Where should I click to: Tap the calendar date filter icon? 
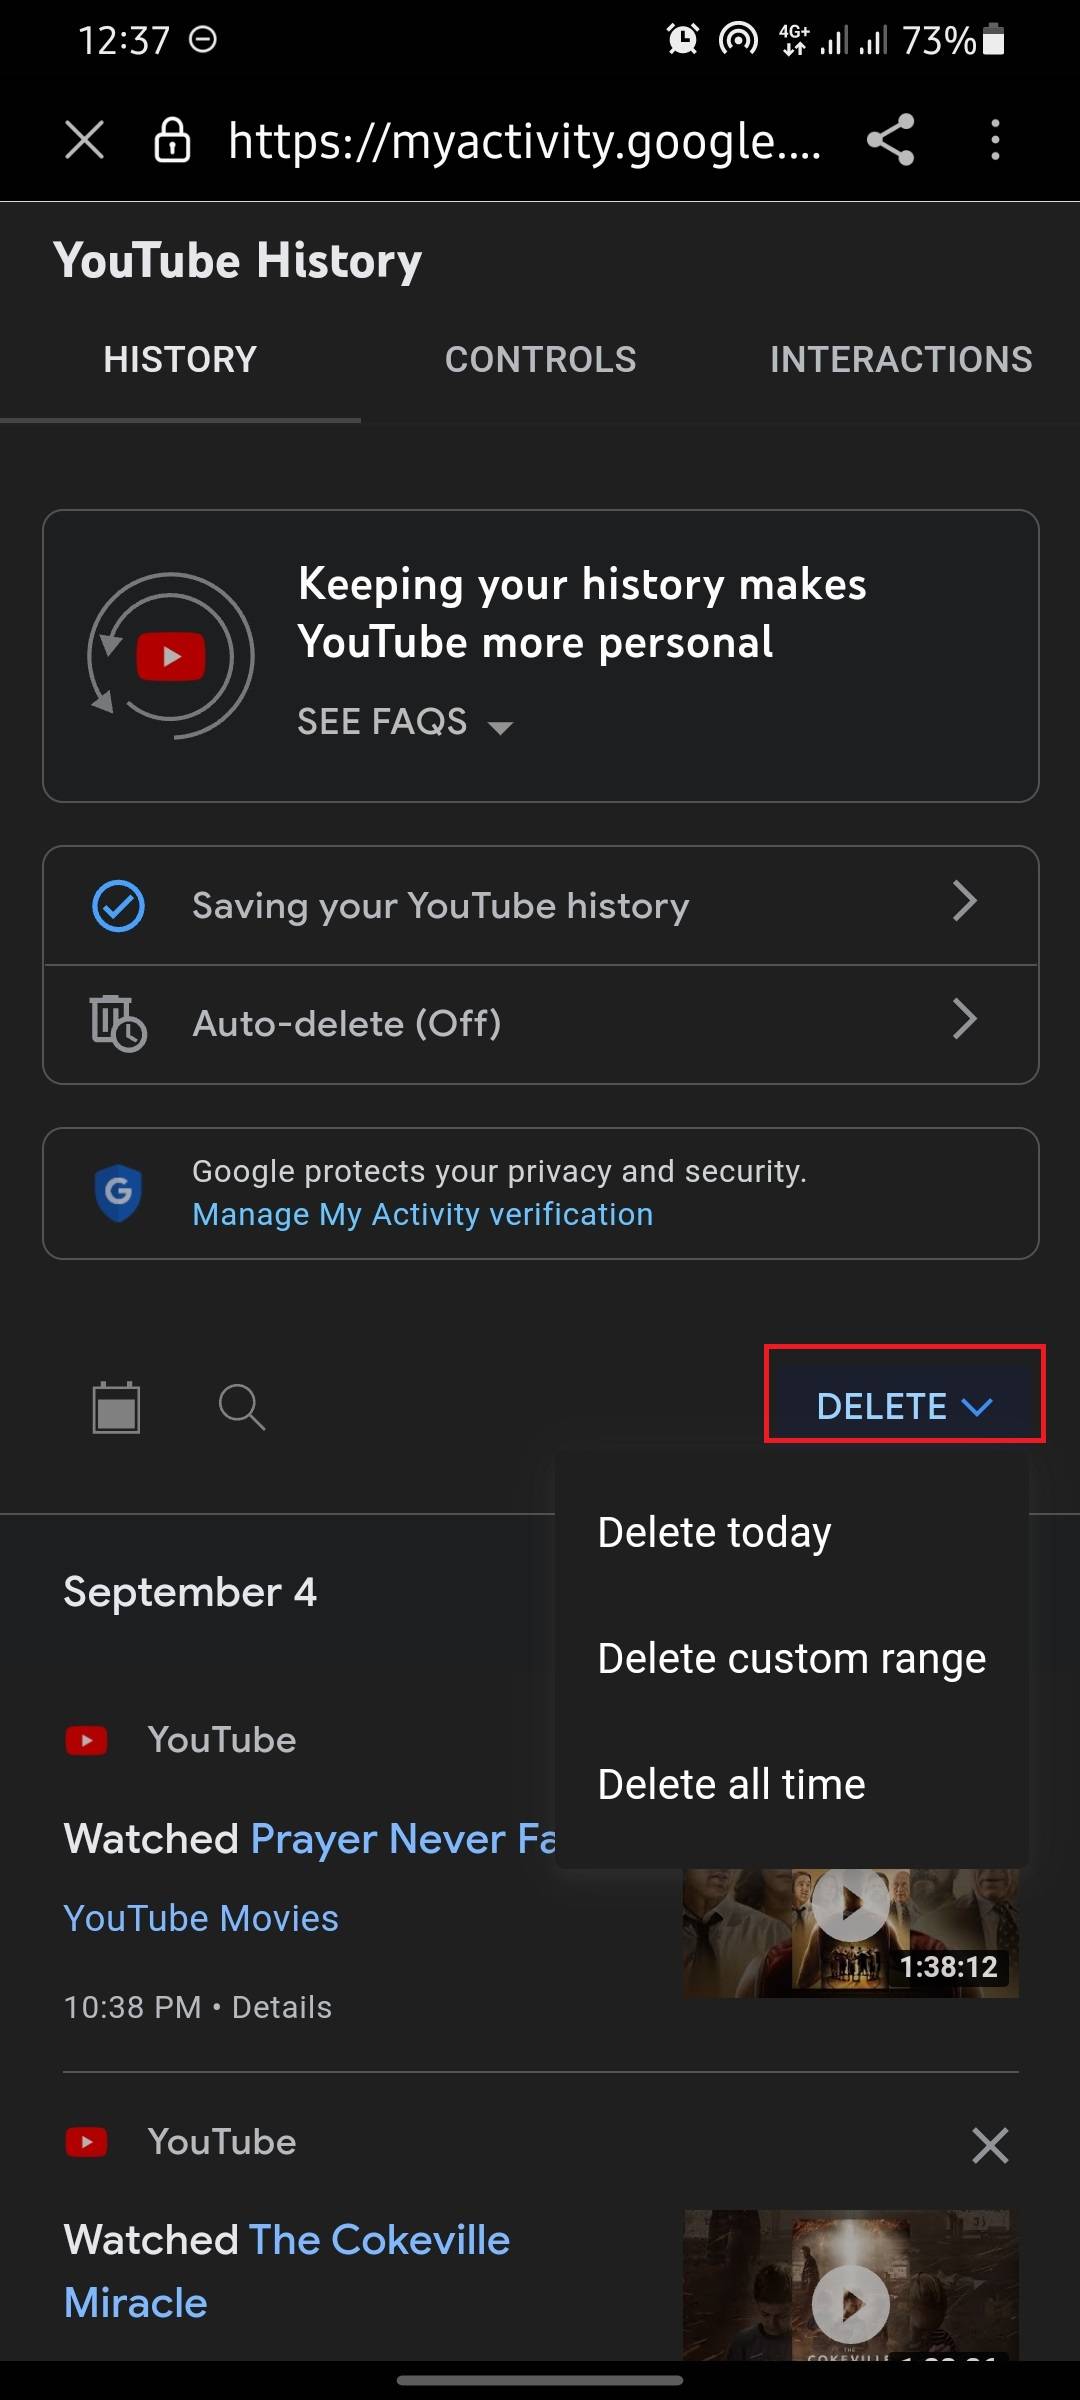tap(116, 1408)
